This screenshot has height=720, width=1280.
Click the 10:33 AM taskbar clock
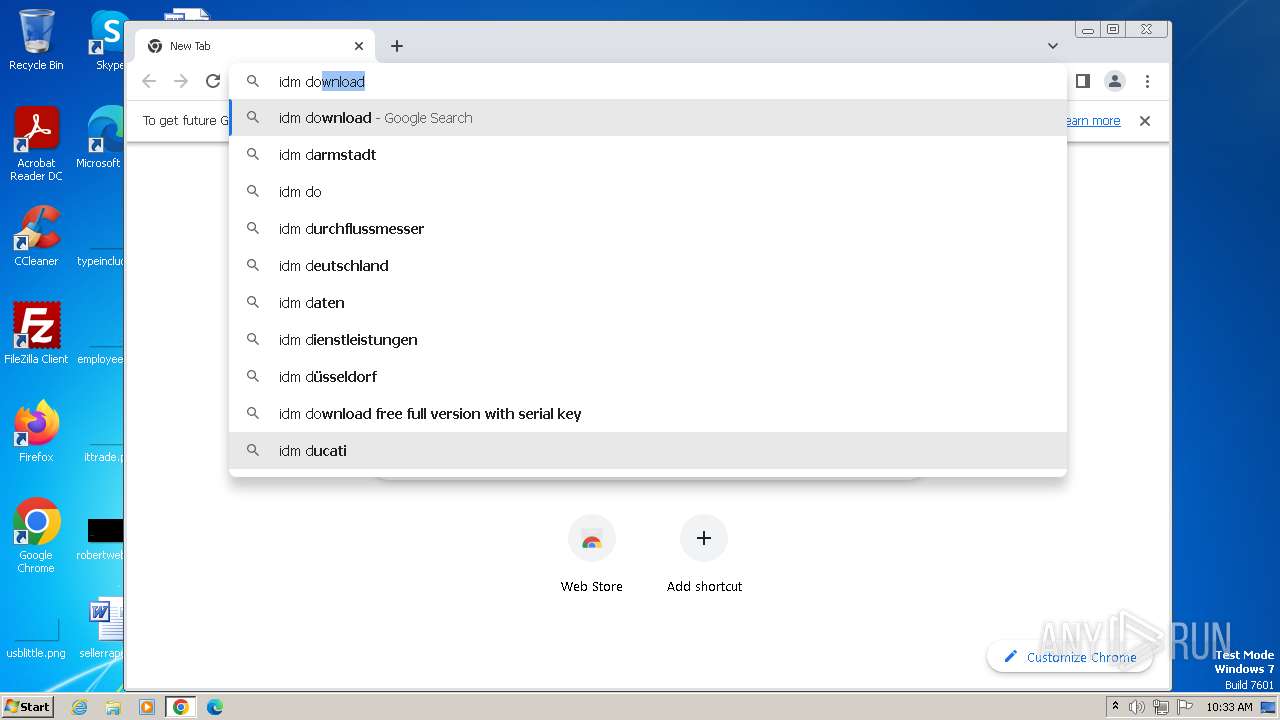pyautogui.click(x=1229, y=707)
